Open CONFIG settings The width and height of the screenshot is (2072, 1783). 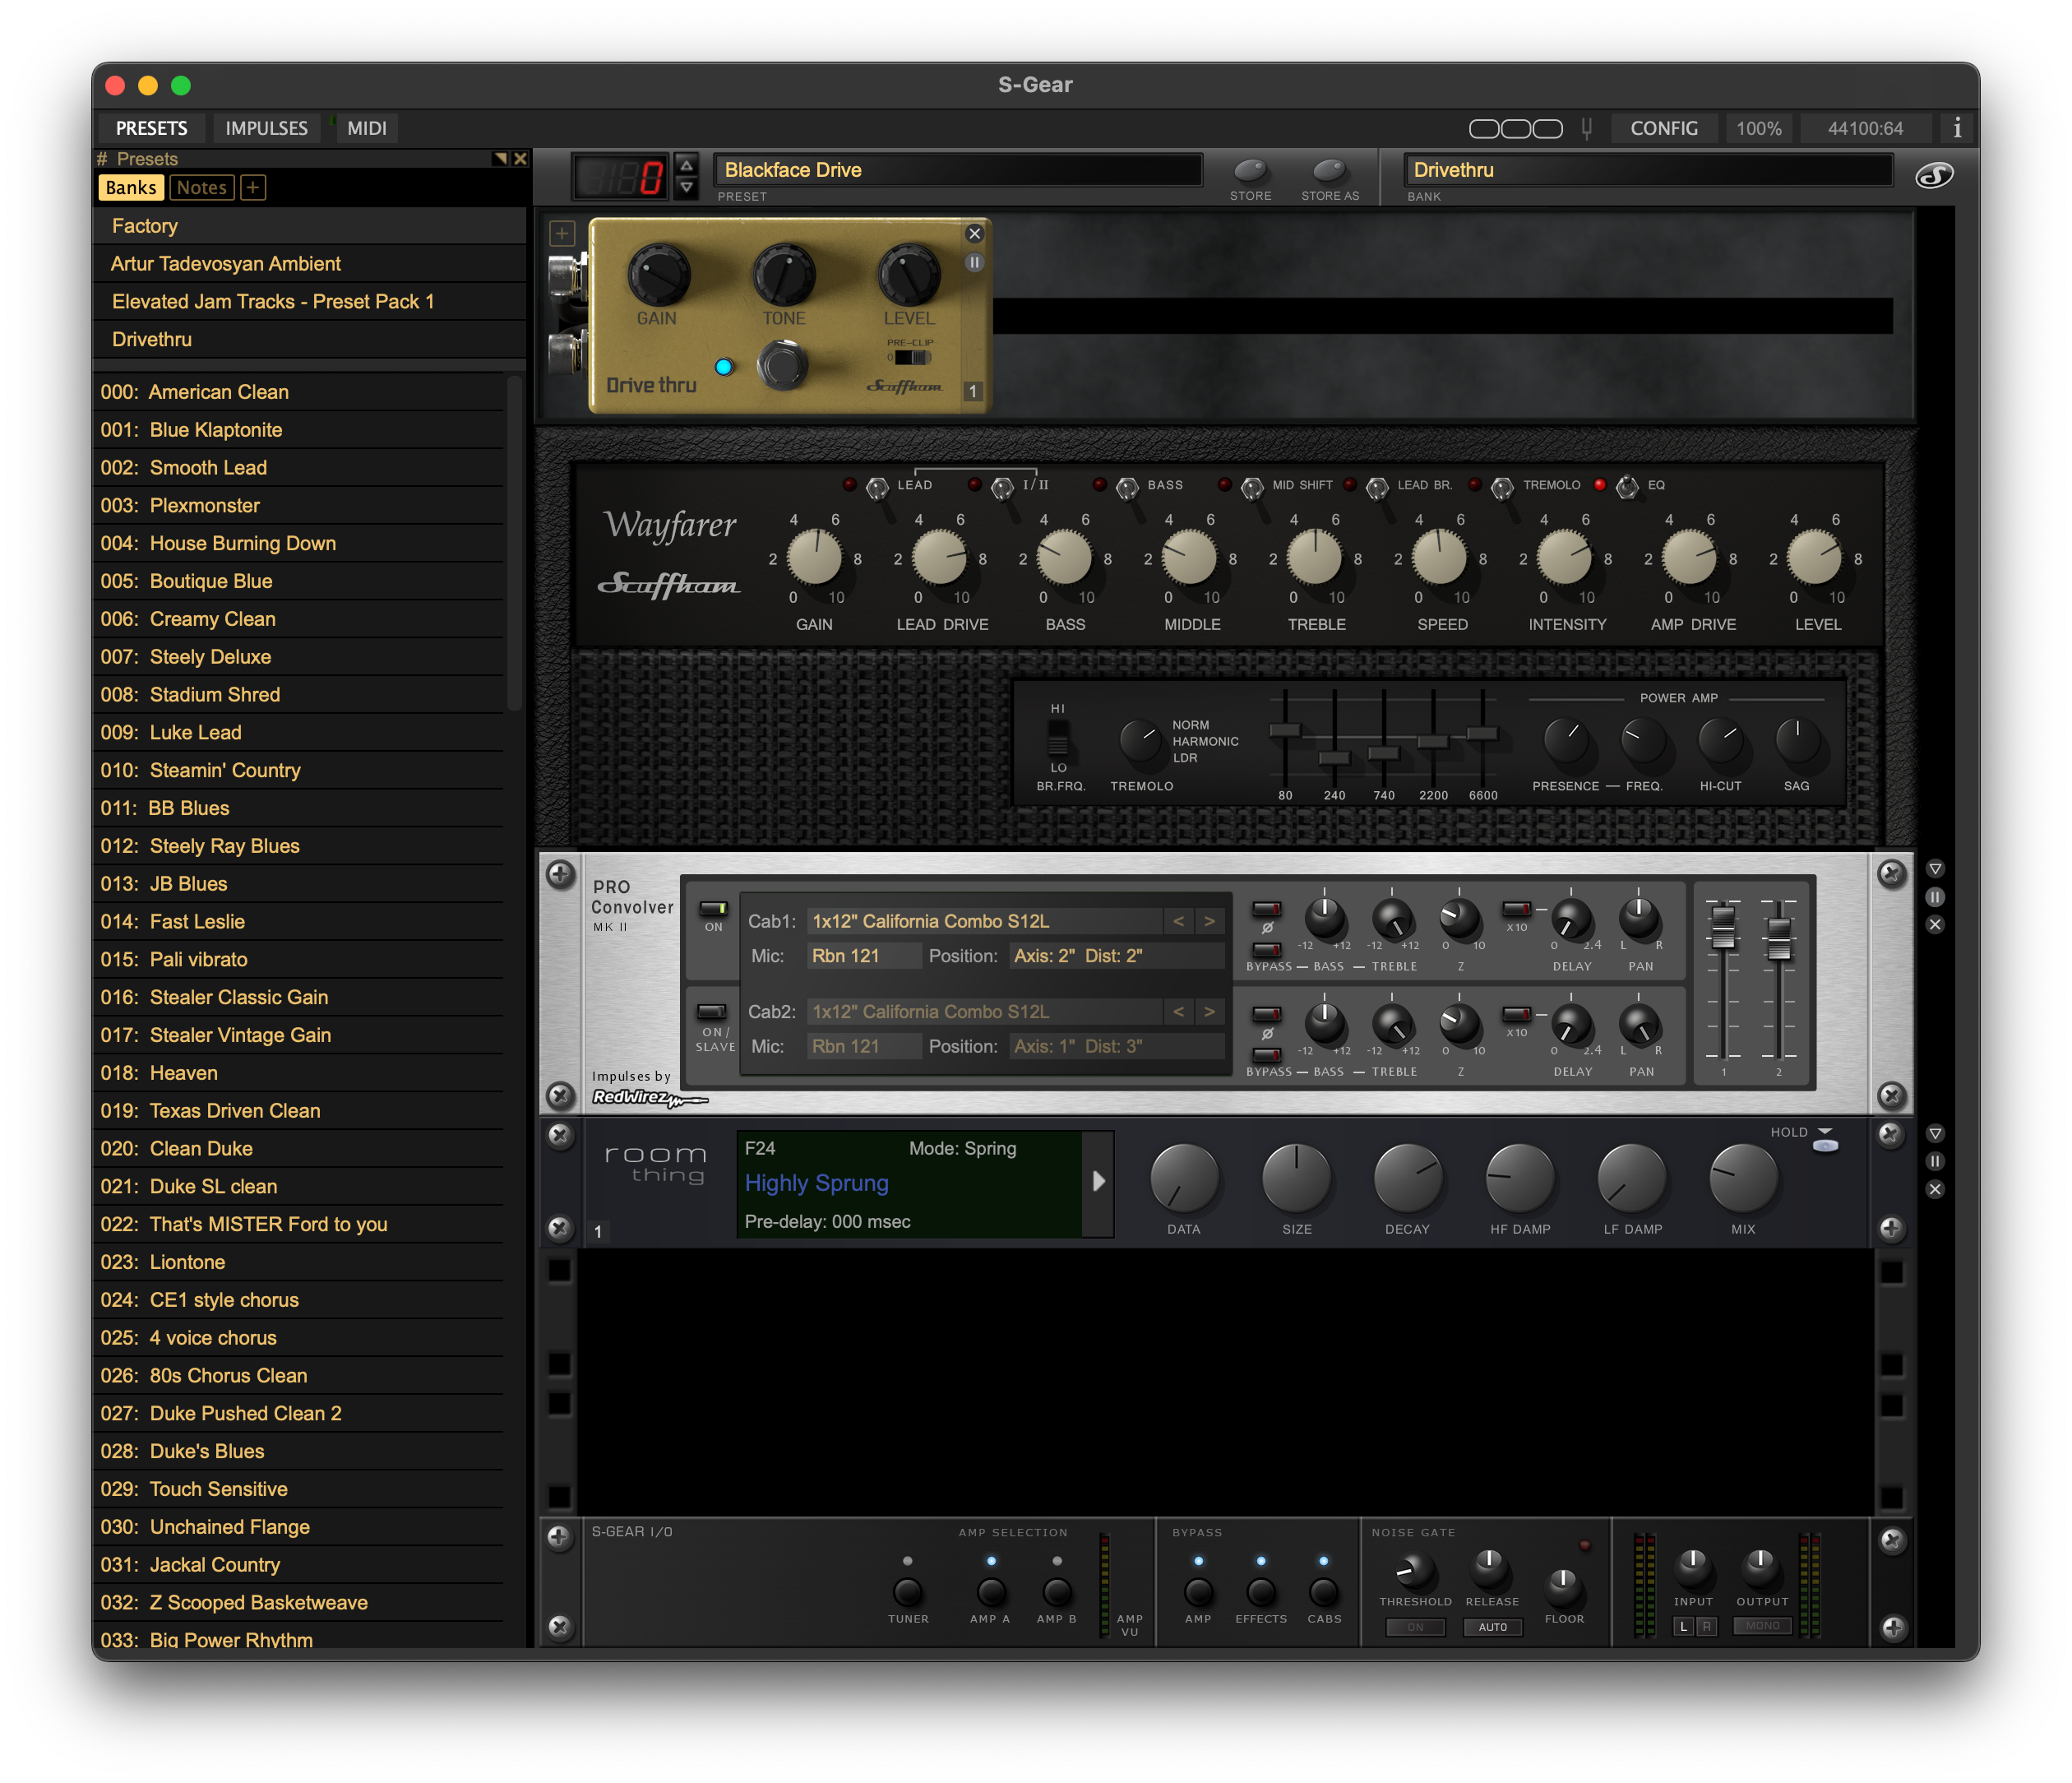click(1663, 128)
